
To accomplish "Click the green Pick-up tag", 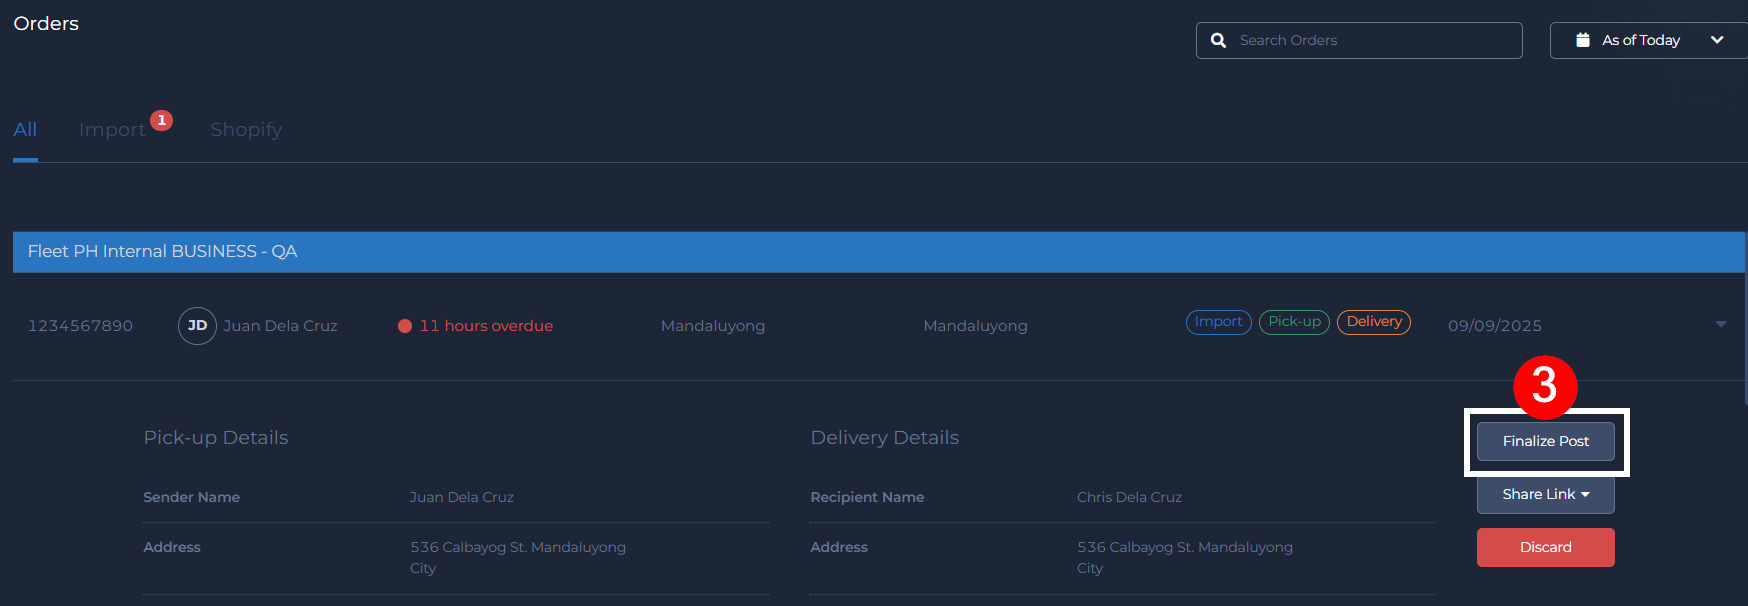I will 1294,322.
